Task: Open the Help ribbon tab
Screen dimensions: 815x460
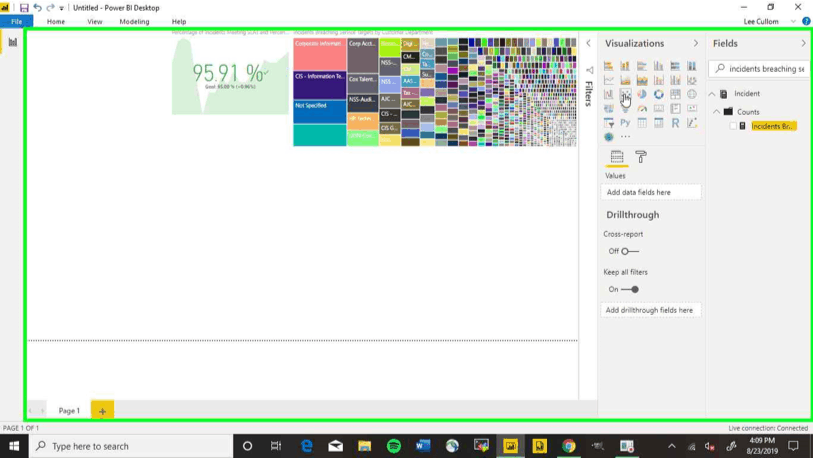Action: 179,22
